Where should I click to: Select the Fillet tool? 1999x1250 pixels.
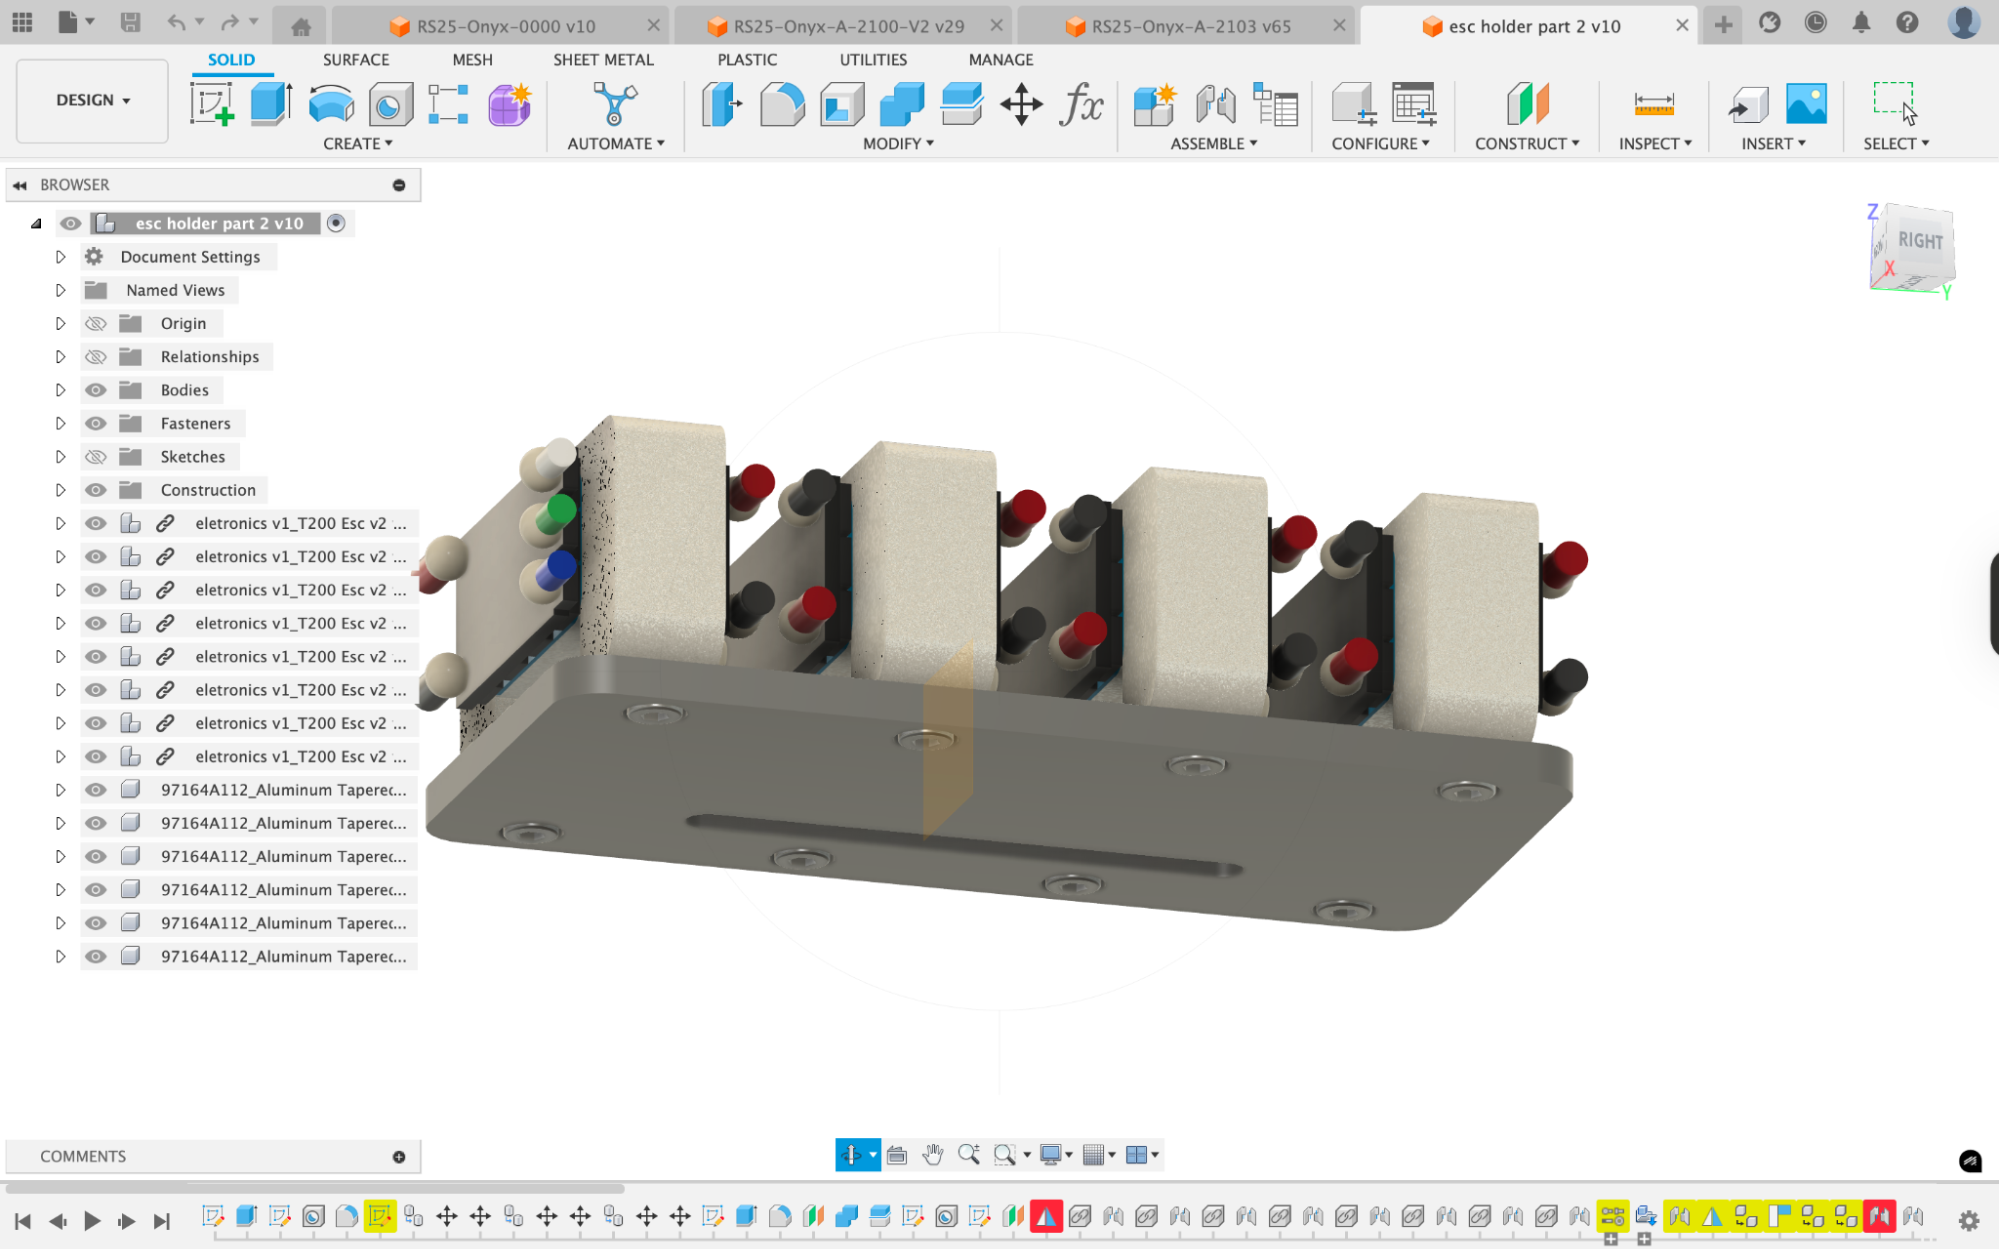pos(782,104)
